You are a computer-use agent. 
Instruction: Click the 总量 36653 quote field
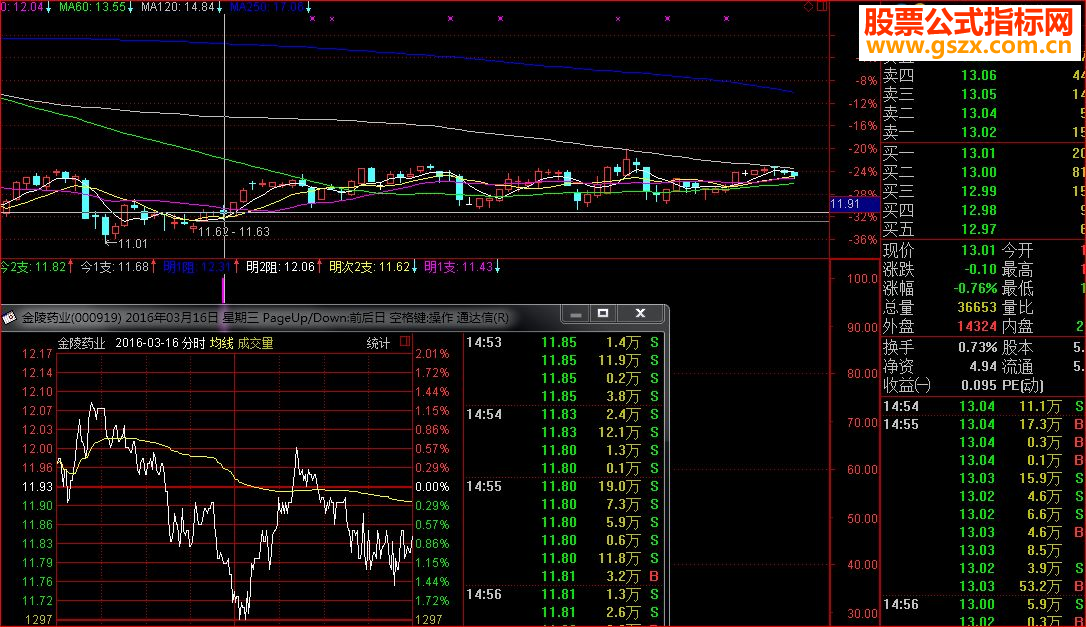pos(940,307)
